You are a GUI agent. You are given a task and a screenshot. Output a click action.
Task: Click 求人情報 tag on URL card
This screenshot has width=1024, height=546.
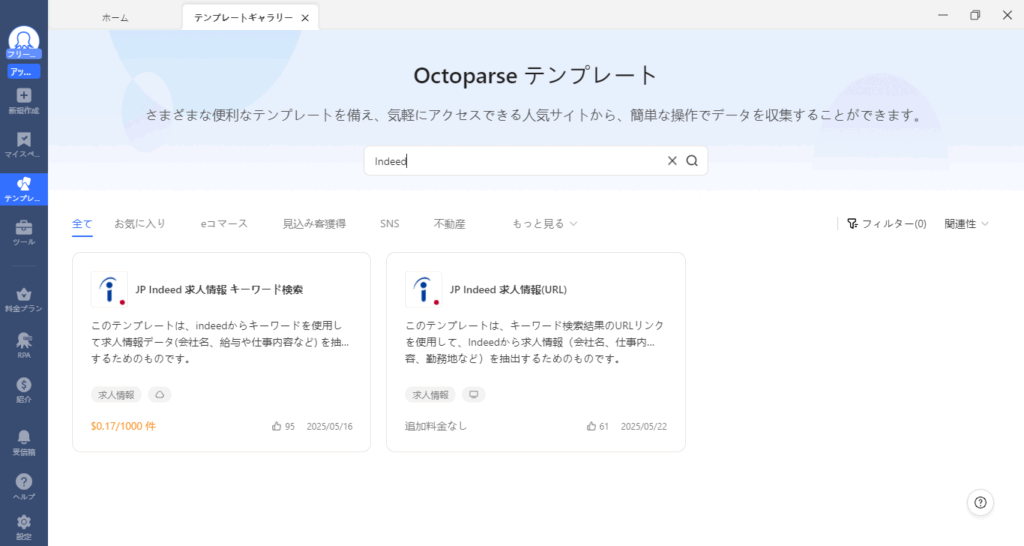[430, 394]
